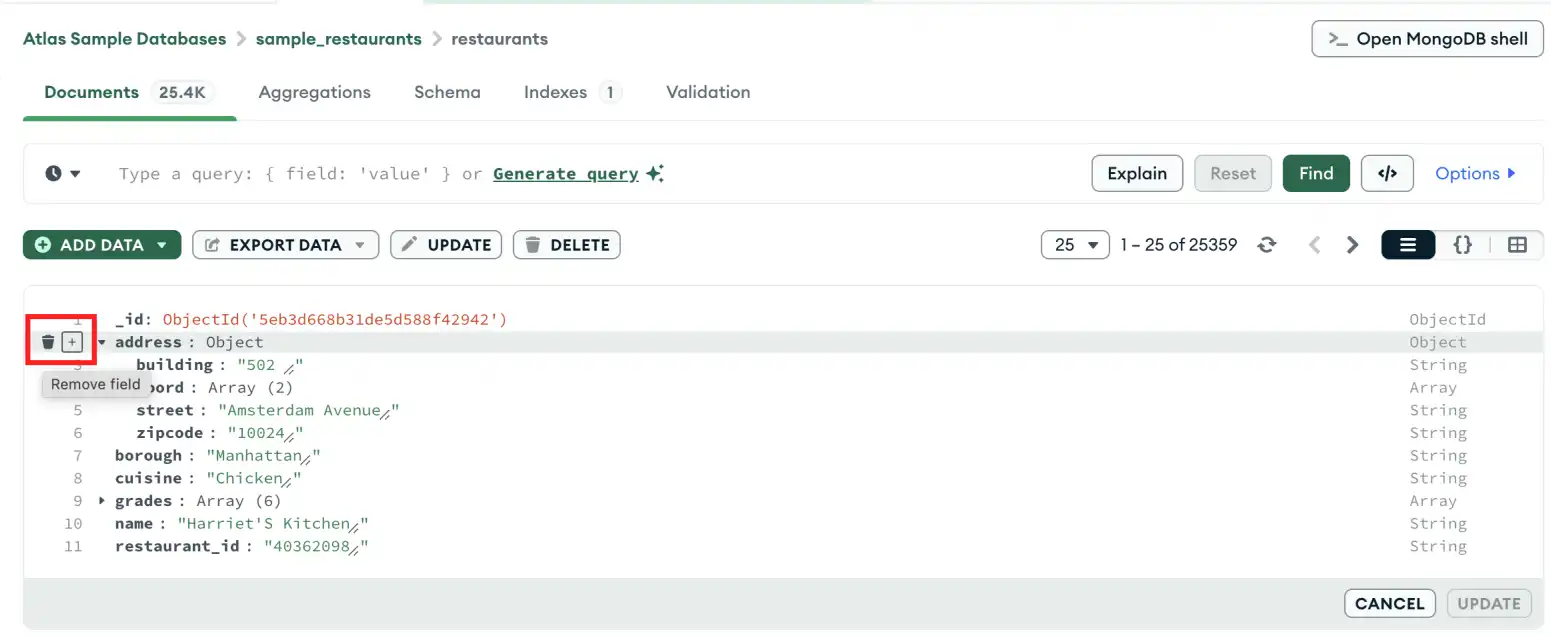1551x636 pixels.
Task: Add a new field using the plus icon
Action: 72,341
